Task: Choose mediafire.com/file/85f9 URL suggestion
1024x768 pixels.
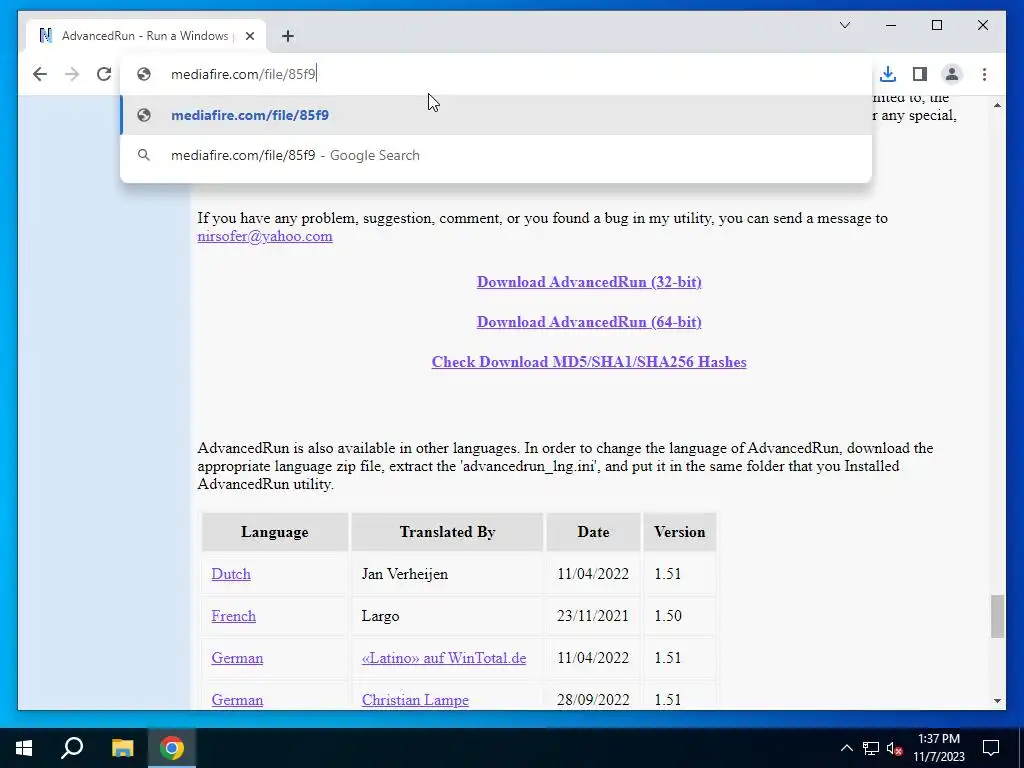Action: [496, 115]
